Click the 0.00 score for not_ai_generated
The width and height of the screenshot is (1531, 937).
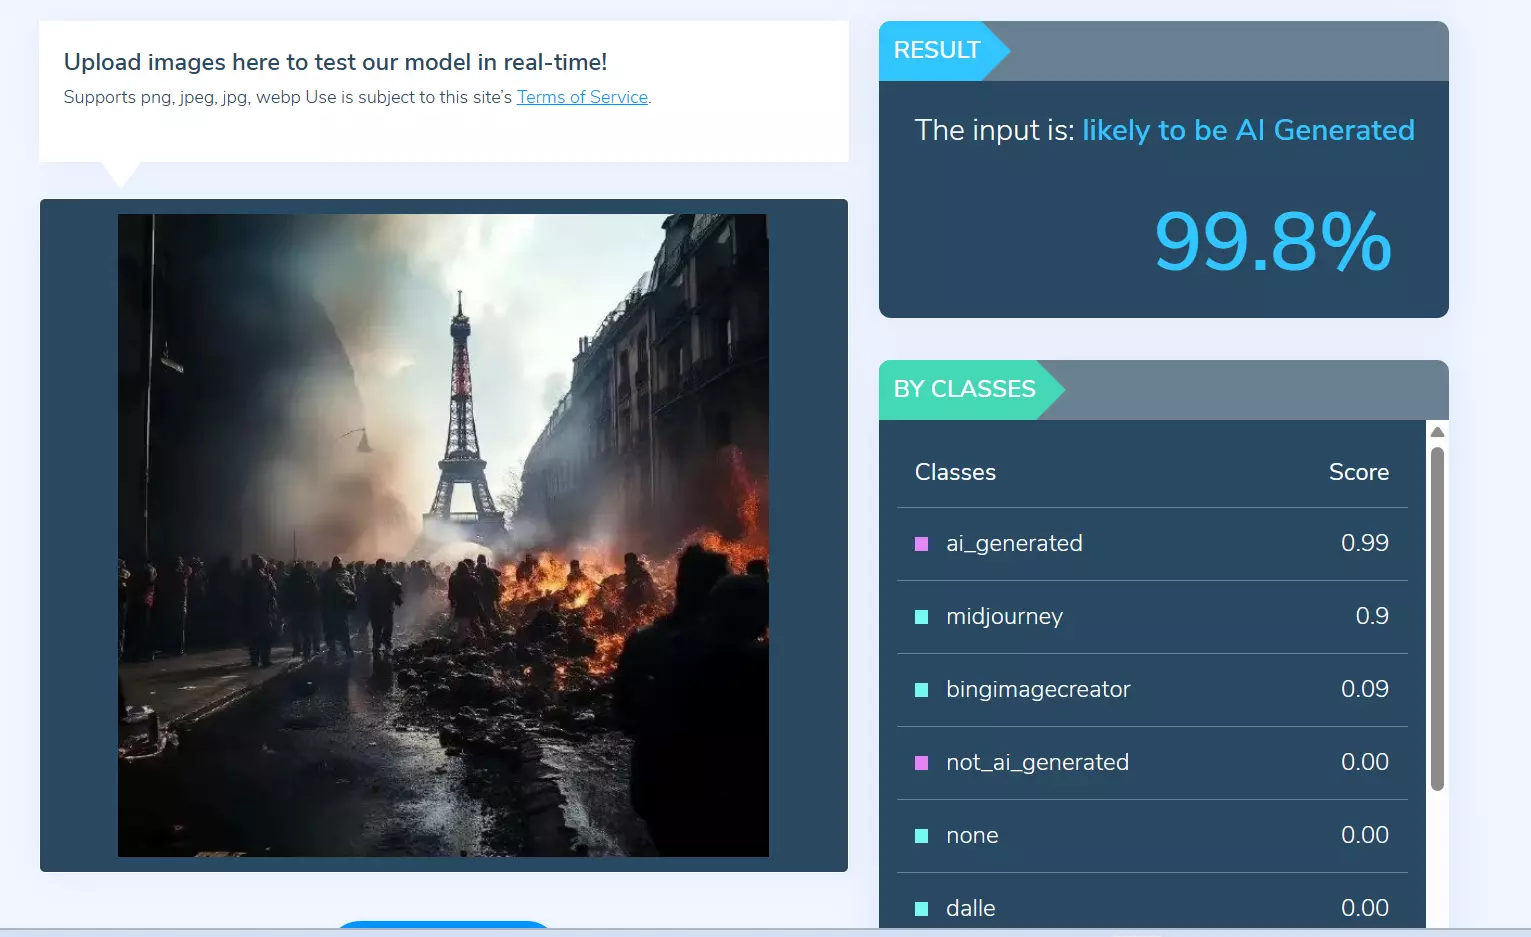coord(1364,762)
